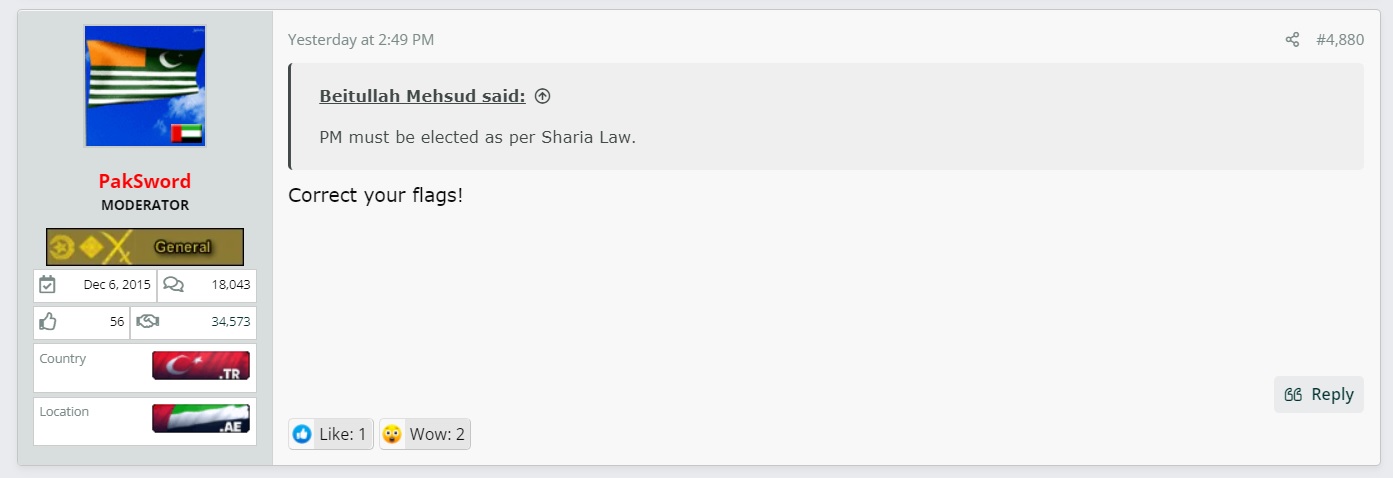Open PakSword's avatar image
The width and height of the screenshot is (1393, 478).
pyautogui.click(x=145, y=86)
